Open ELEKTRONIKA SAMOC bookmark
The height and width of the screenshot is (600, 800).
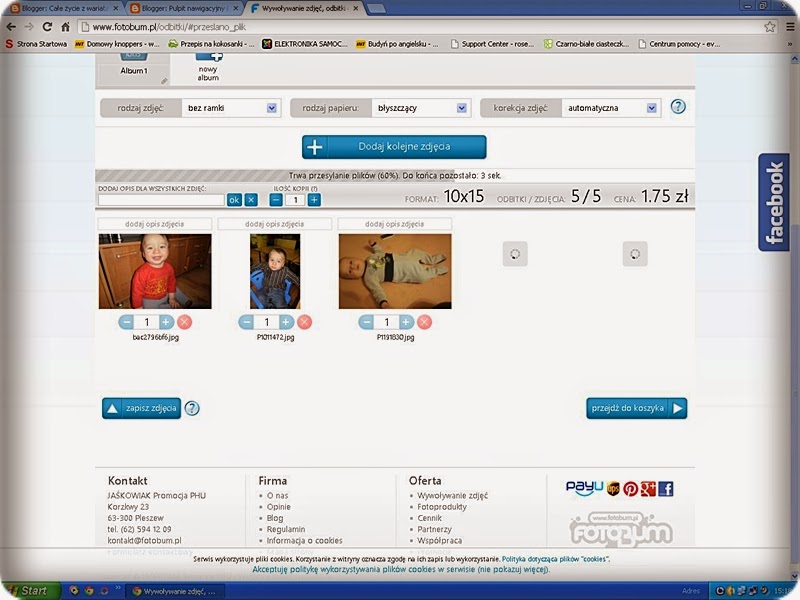click(305, 44)
